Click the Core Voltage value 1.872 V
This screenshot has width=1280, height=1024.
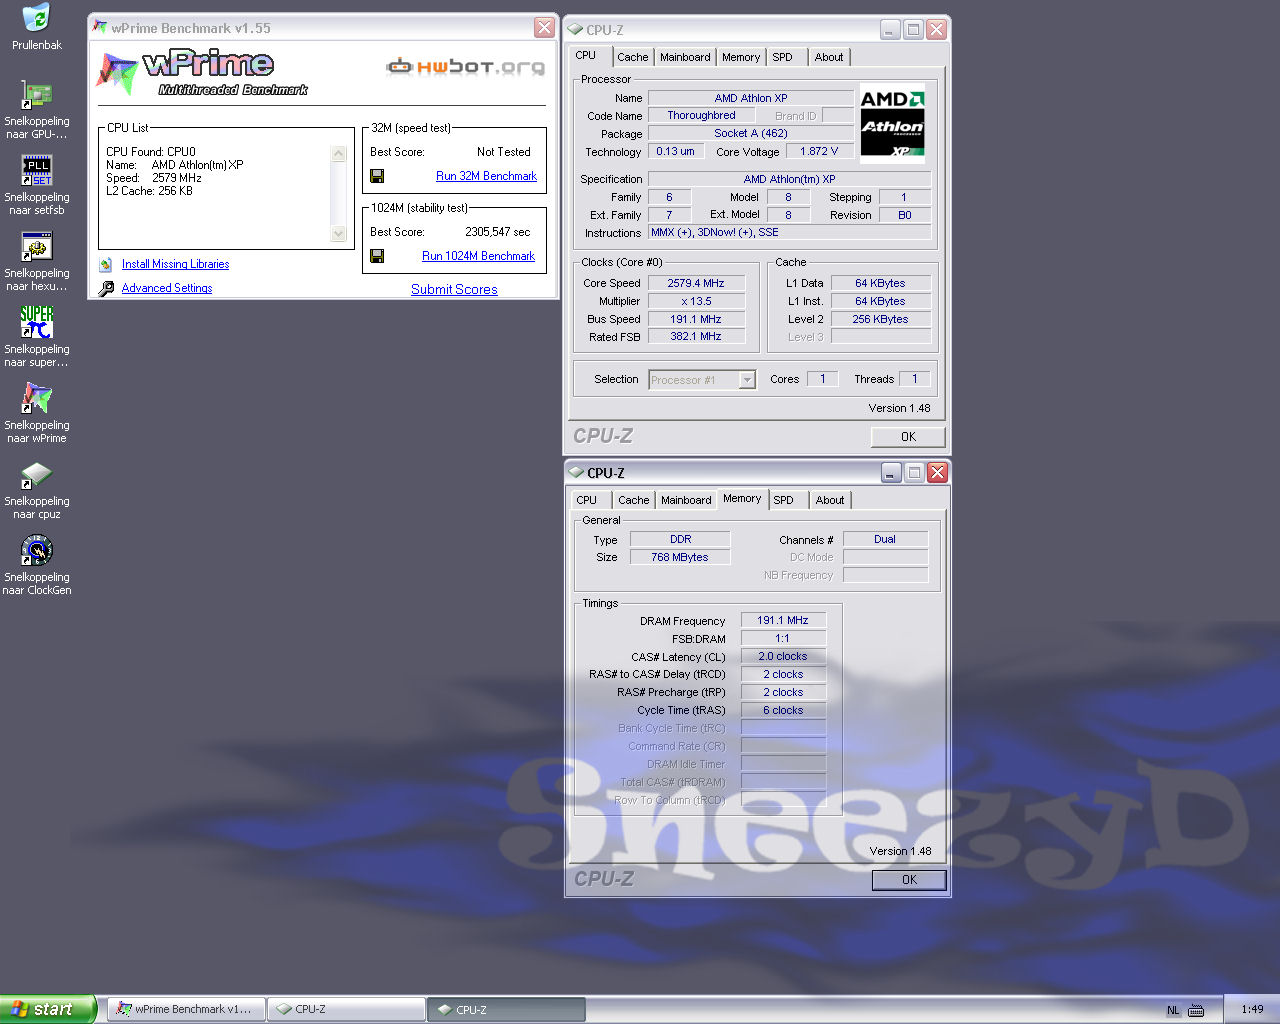click(x=819, y=152)
